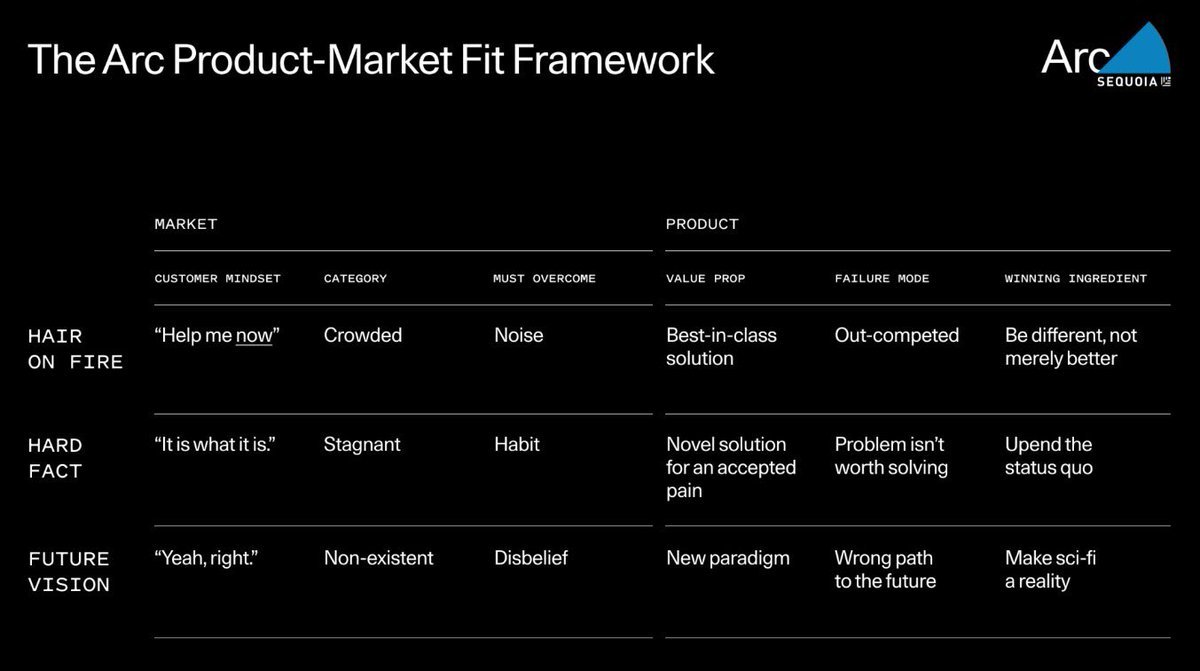Select the PRODUCT section header
The height and width of the screenshot is (671, 1200).
(702, 224)
